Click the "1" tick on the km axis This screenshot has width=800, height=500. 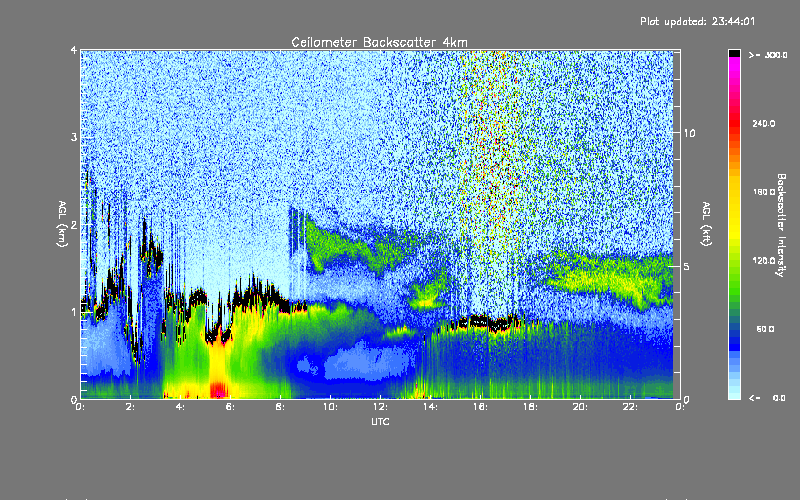click(x=74, y=312)
